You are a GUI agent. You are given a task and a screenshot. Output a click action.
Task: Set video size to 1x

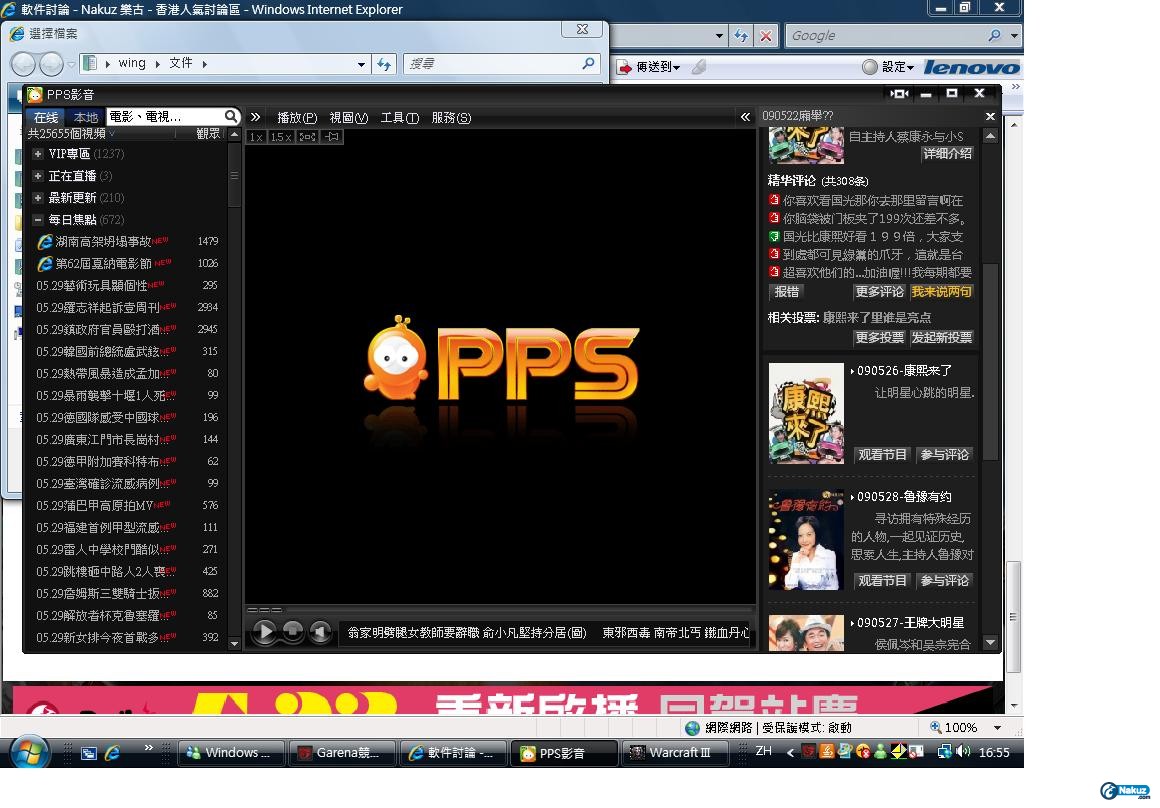[x=256, y=137]
